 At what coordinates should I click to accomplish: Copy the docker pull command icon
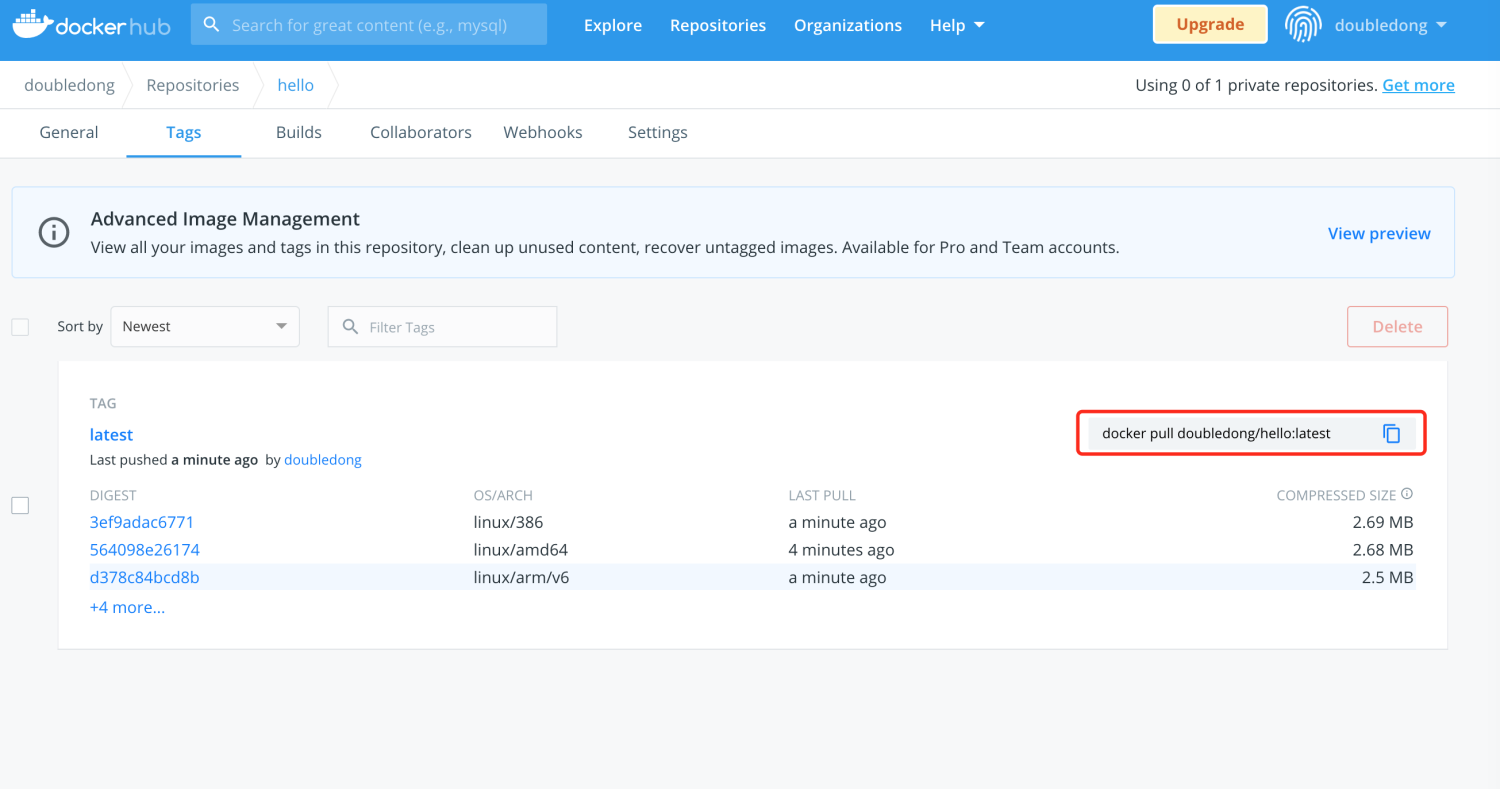click(1392, 434)
